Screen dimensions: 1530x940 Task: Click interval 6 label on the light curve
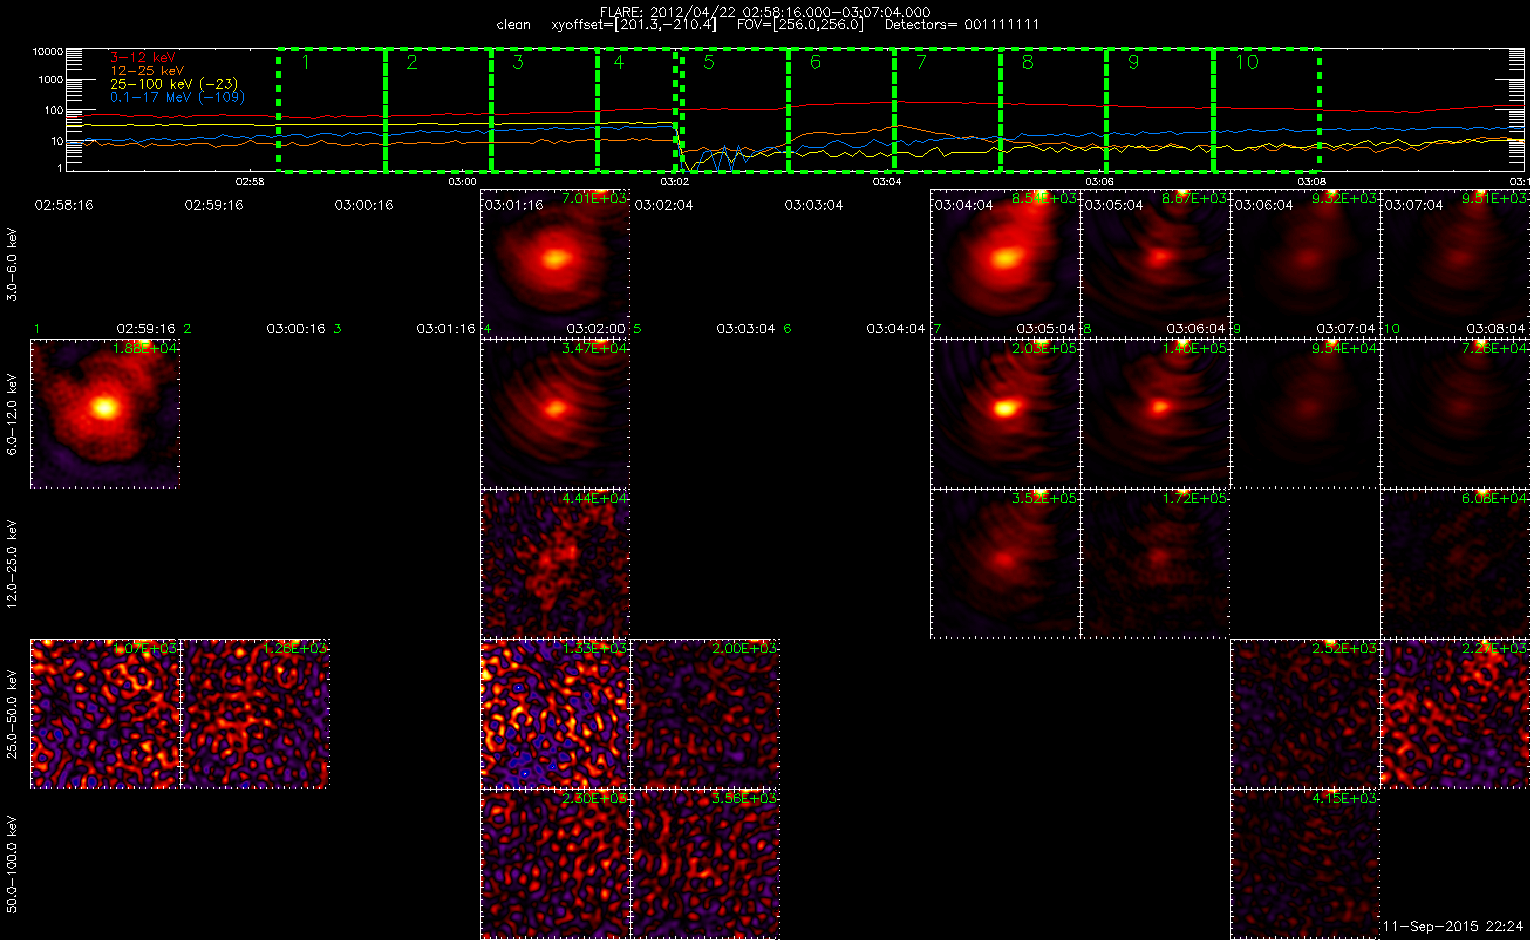click(815, 63)
